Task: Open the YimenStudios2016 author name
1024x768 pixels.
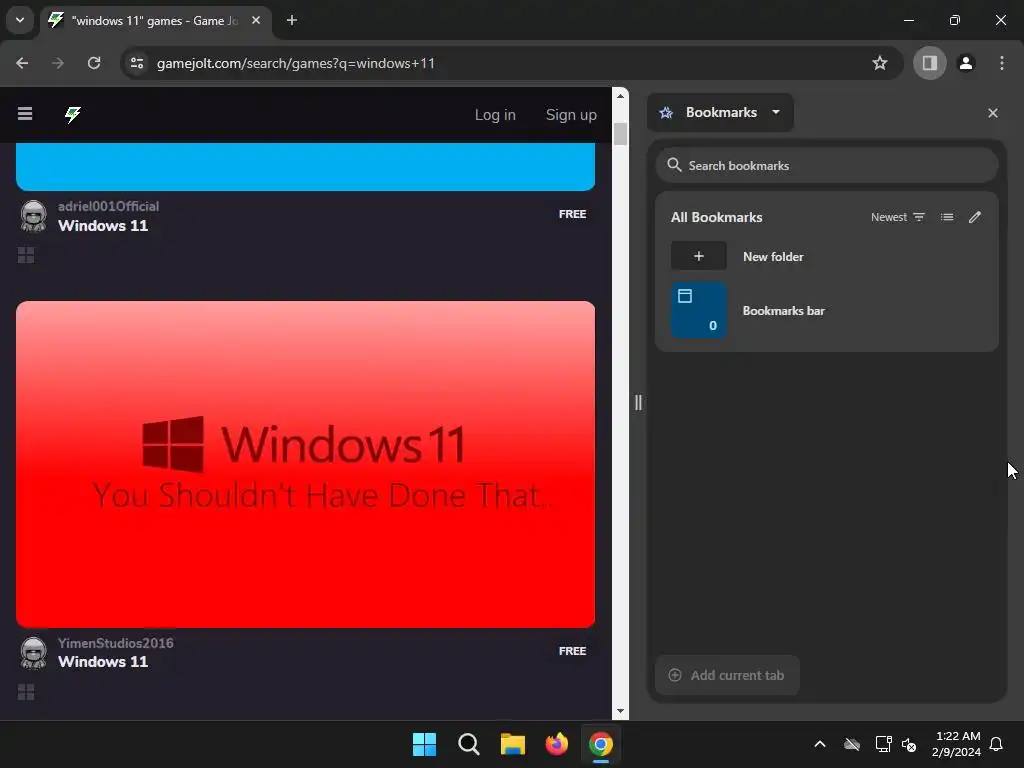Action: [x=116, y=643]
